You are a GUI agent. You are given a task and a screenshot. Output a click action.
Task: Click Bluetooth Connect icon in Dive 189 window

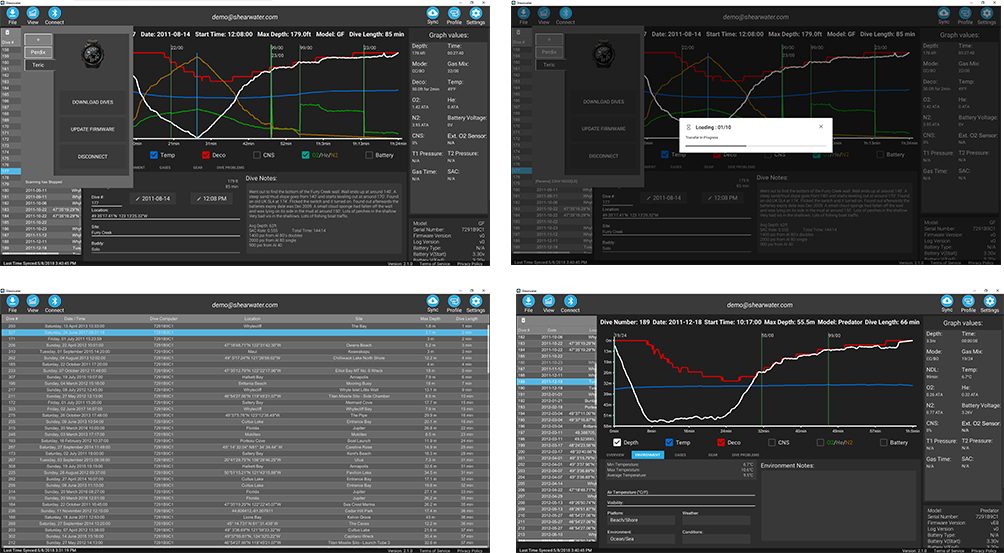pos(570,301)
